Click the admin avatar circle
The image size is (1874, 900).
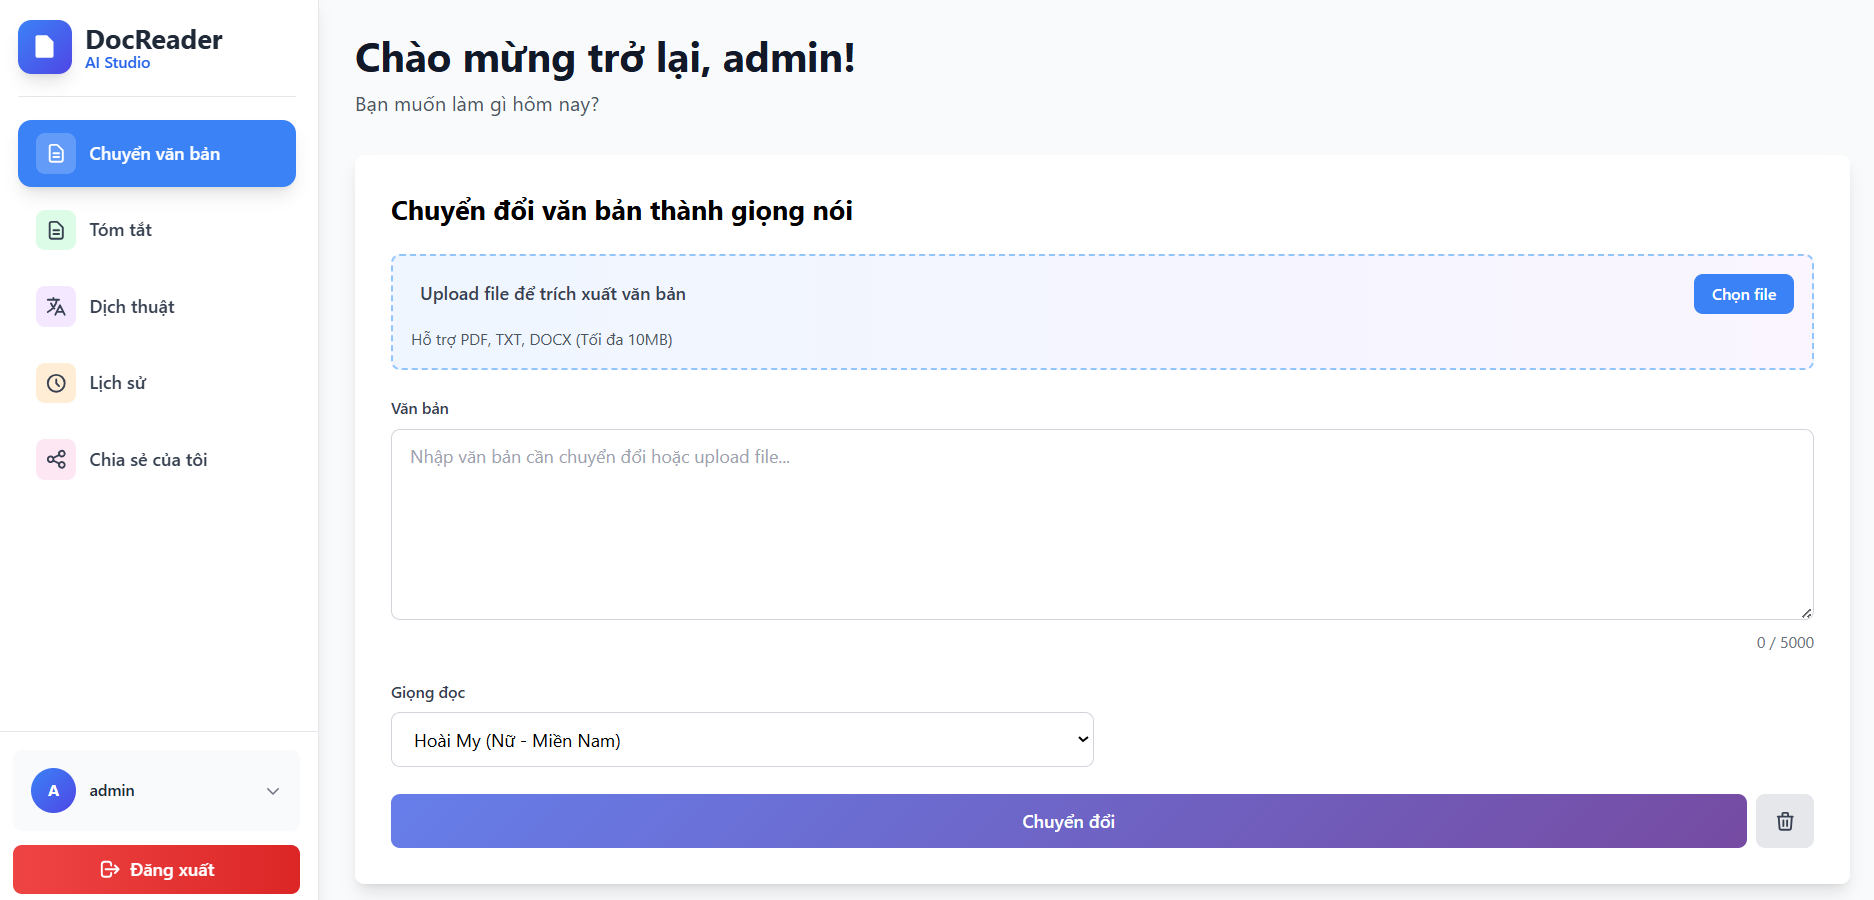tap(53, 790)
